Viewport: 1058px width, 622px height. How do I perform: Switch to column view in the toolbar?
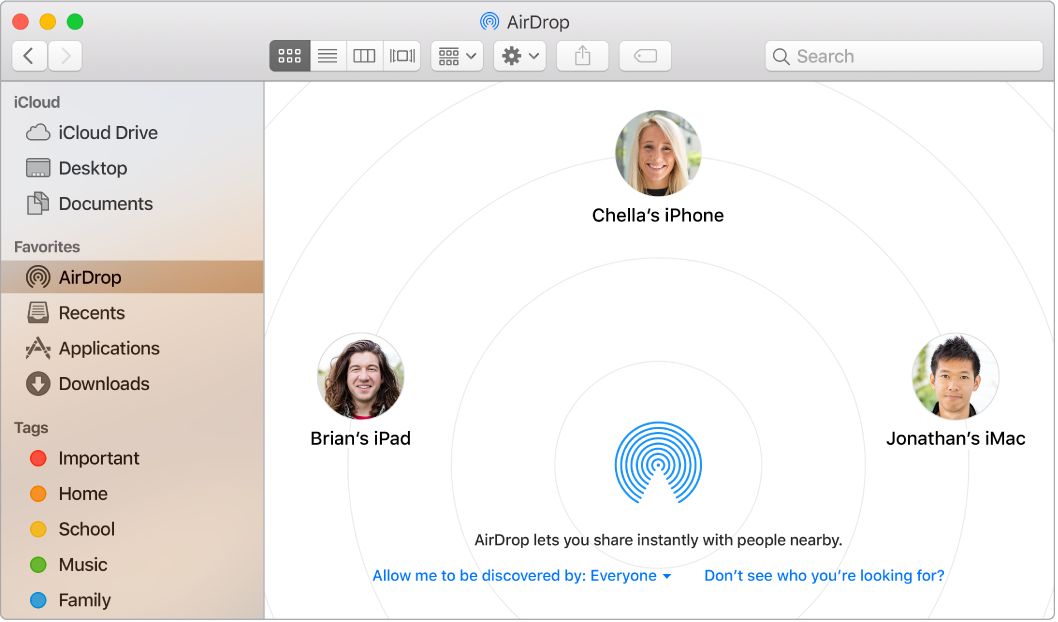[364, 56]
